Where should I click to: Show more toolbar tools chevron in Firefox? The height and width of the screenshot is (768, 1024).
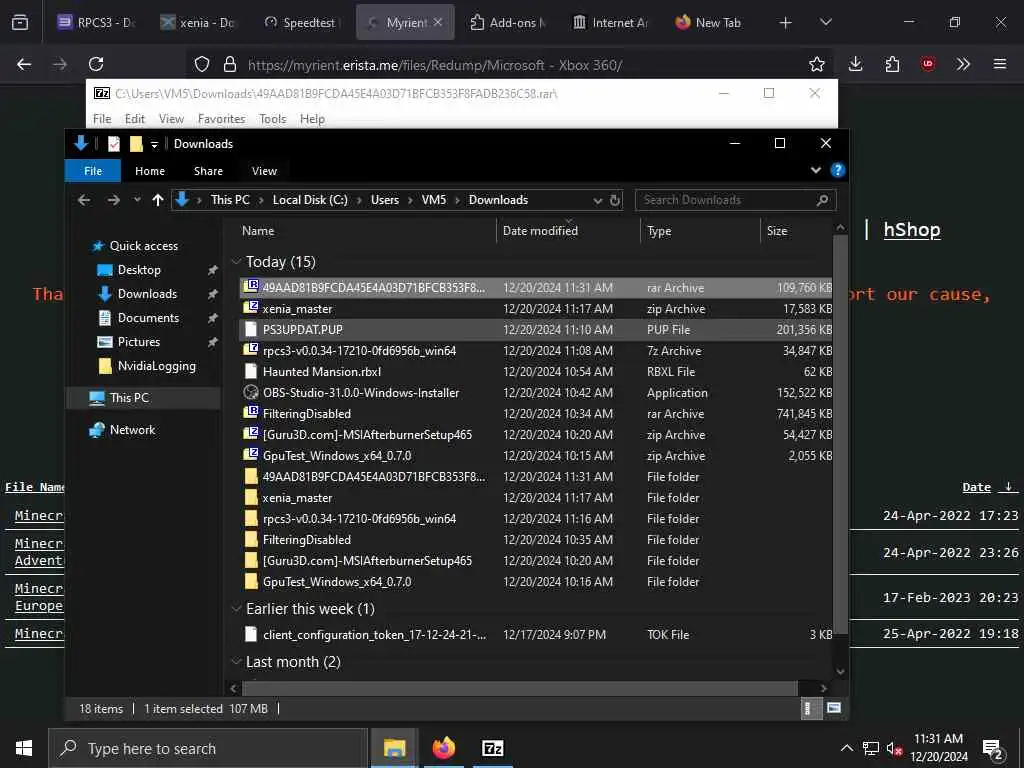pos(963,64)
